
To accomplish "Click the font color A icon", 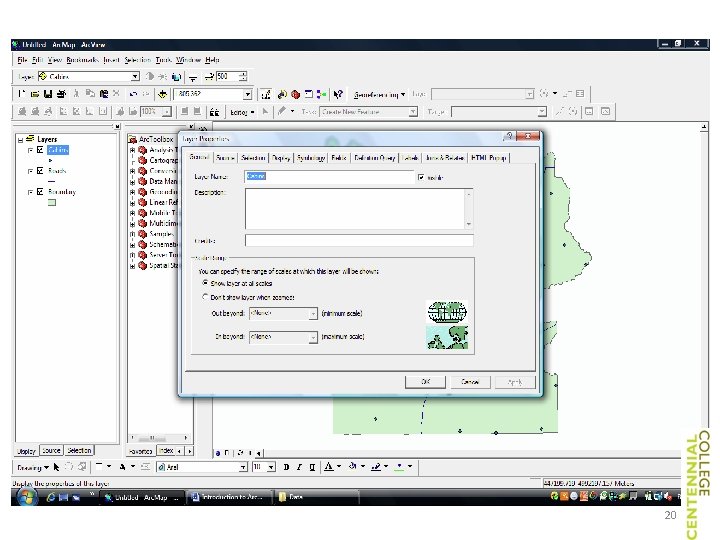I will [x=328, y=467].
